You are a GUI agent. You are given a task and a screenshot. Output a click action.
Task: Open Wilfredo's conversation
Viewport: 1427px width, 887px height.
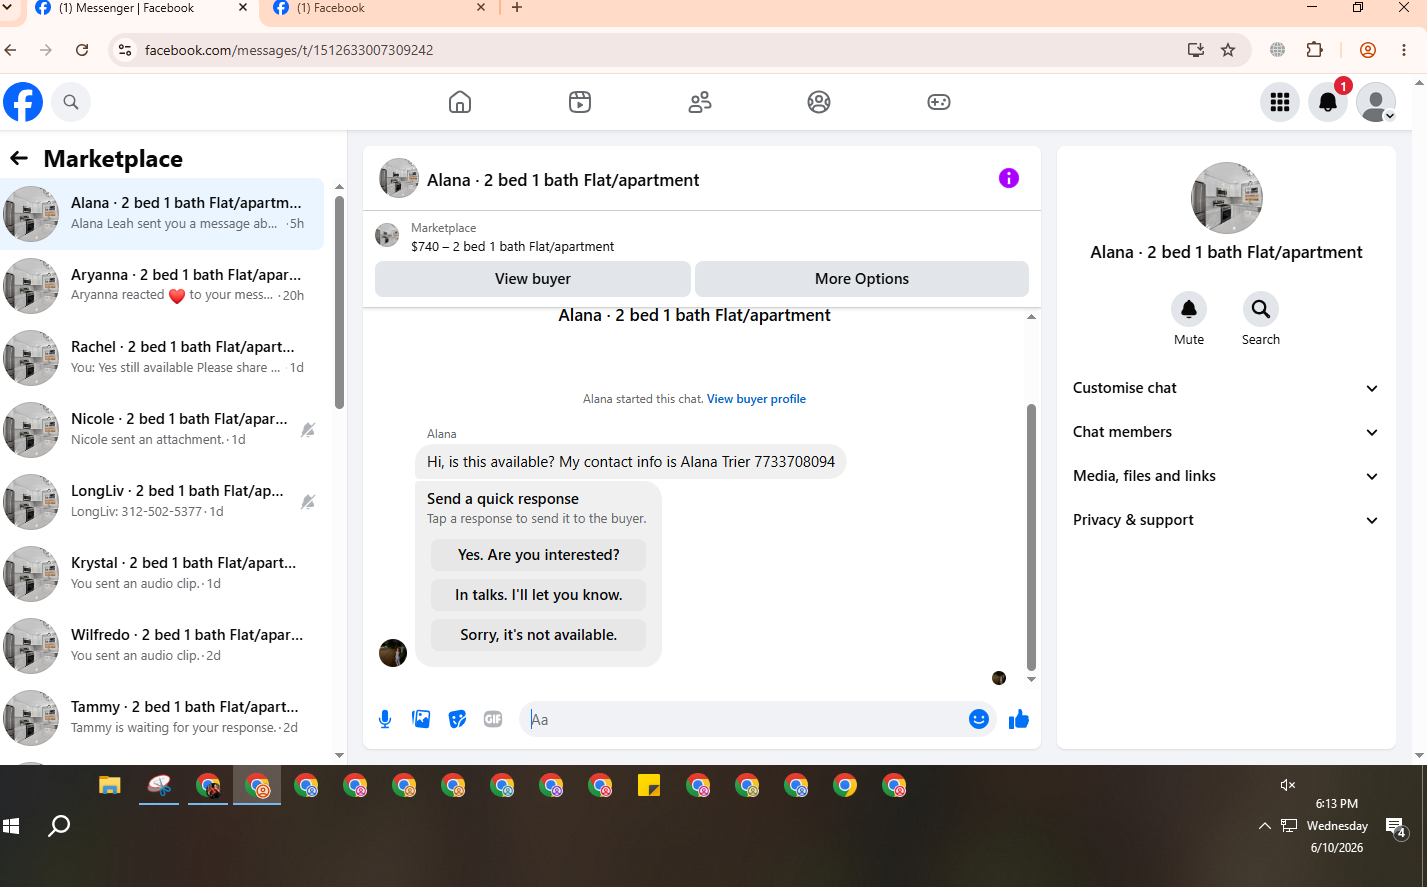(x=162, y=645)
